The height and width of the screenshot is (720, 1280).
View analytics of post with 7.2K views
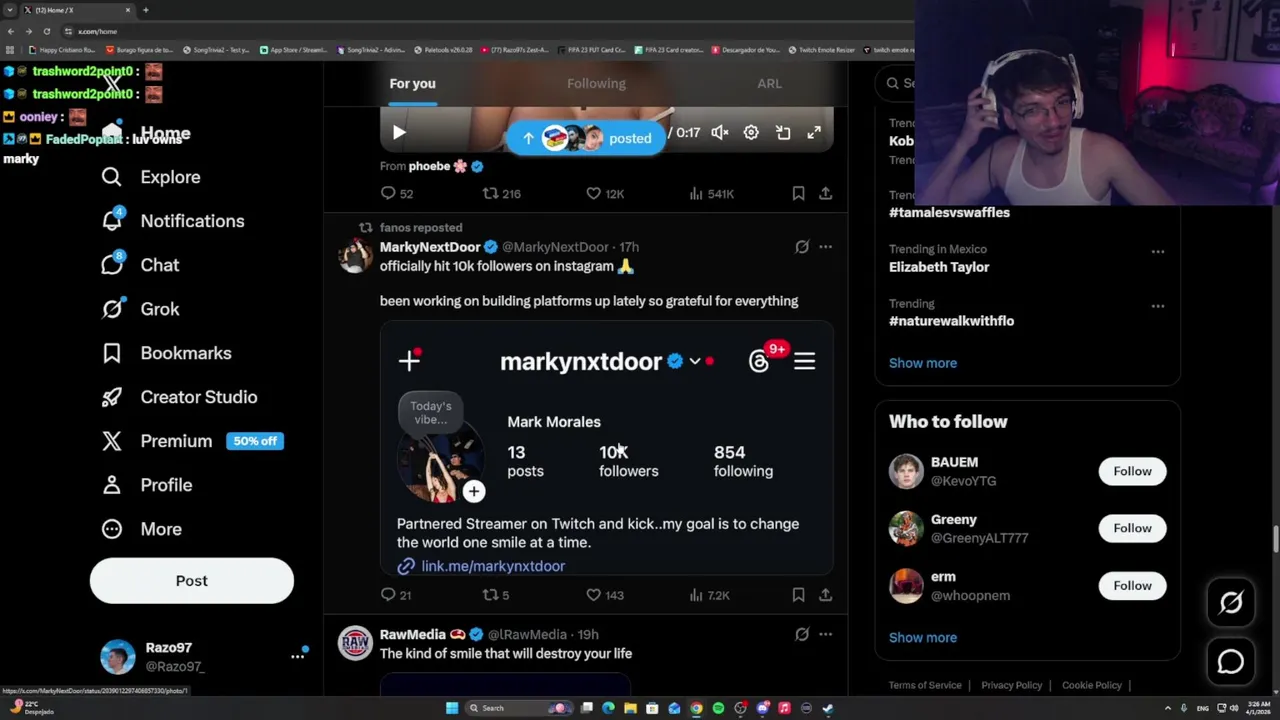click(x=710, y=595)
